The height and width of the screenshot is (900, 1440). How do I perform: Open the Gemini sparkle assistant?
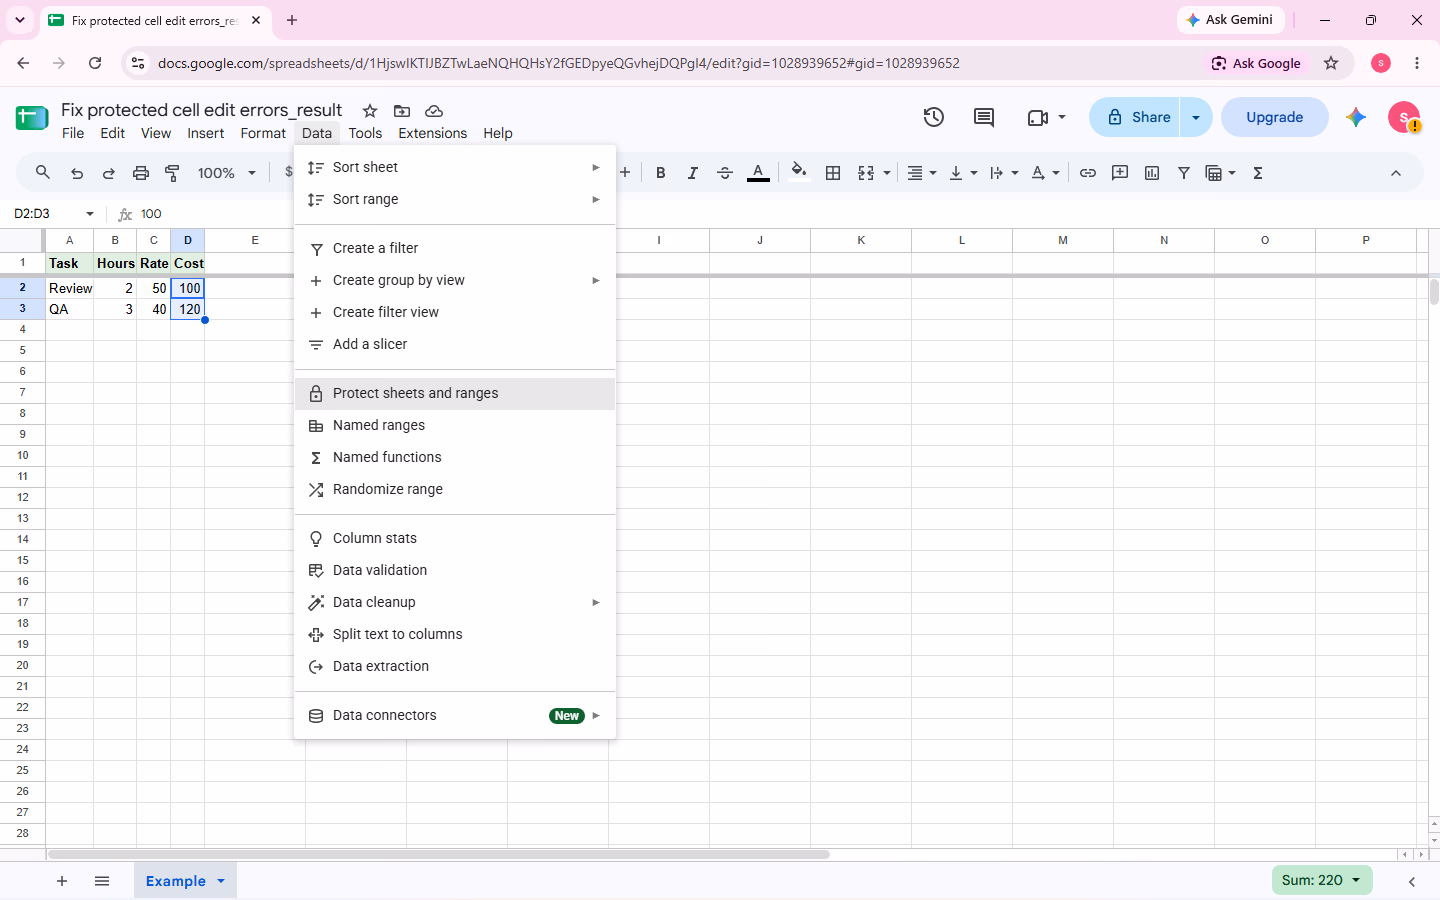1356,117
